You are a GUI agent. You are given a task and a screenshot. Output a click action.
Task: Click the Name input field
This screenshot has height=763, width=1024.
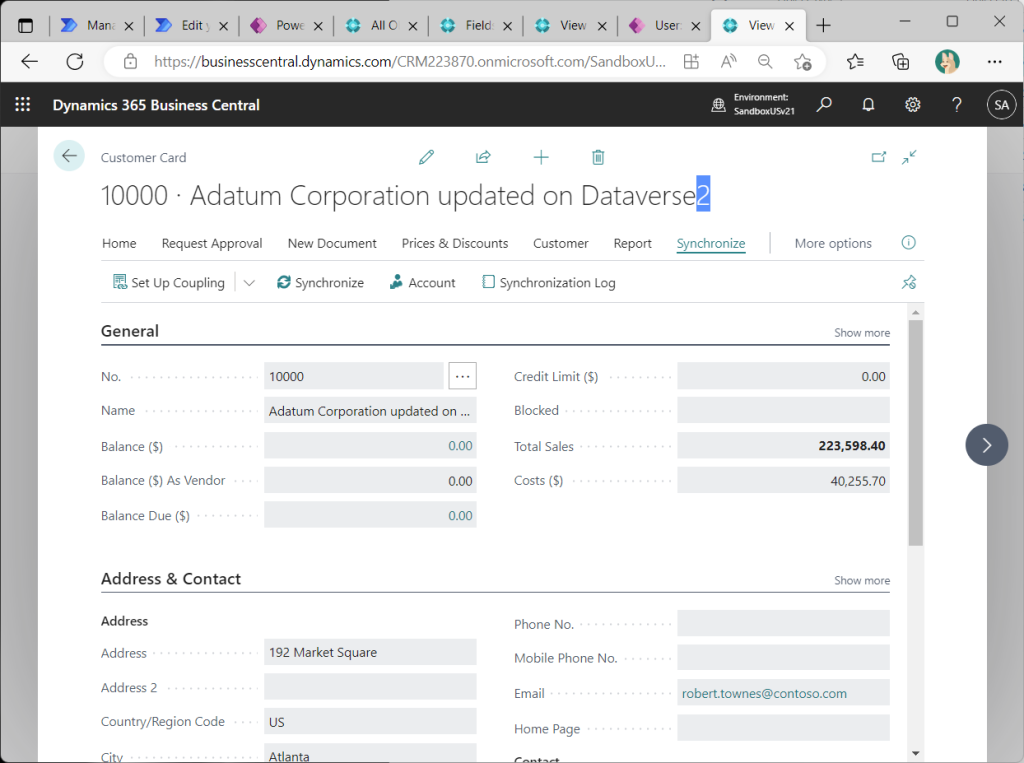370,411
